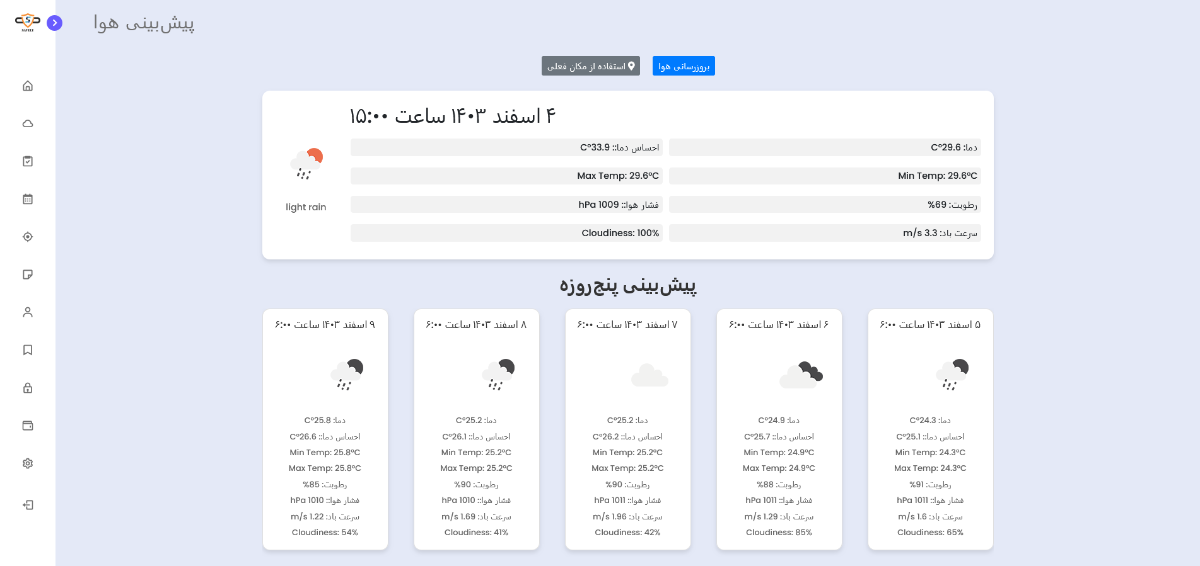This screenshot has height=566, width=1200.
Task: Click the احساس دما: 25.7°C value
Action: point(779,436)
